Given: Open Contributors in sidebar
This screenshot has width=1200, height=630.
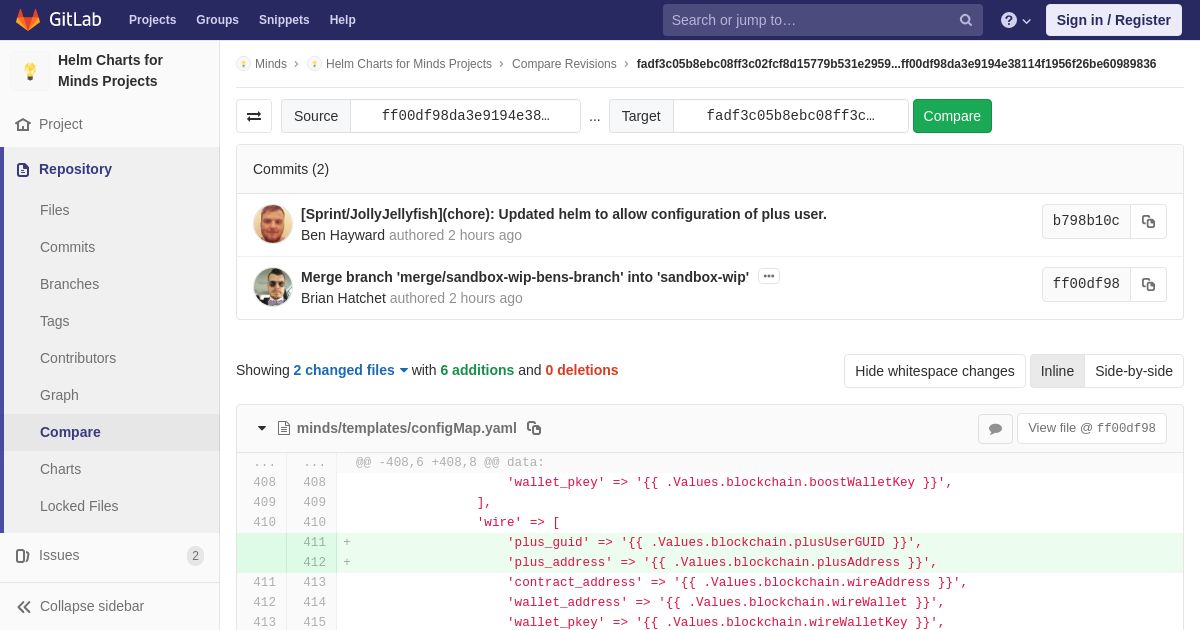Looking at the screenshot, I should (x=78, y=358).
